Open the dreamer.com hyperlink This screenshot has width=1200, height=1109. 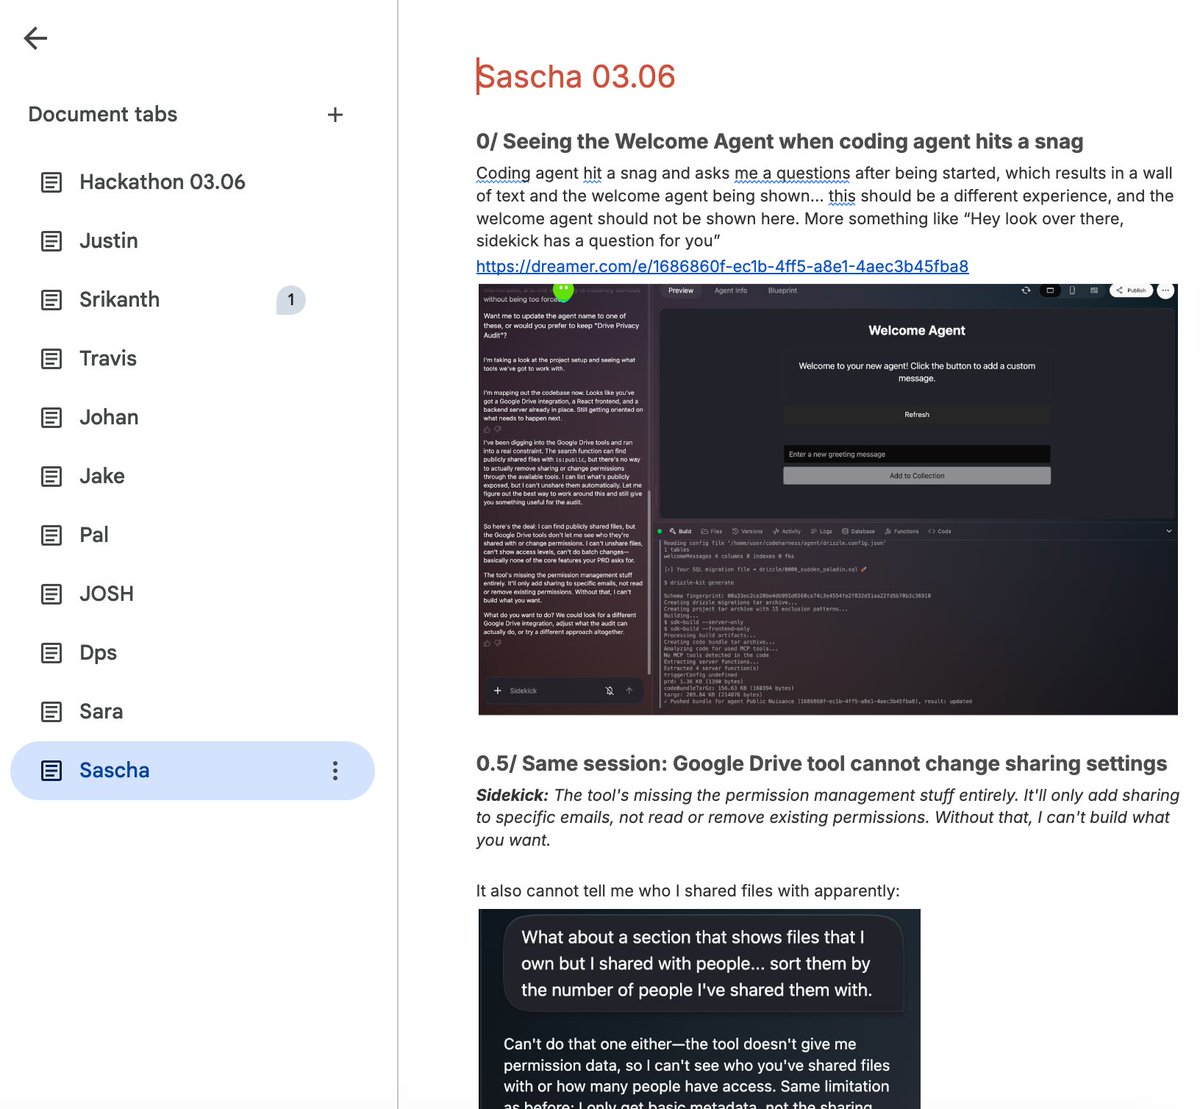(x=722, y=266)
